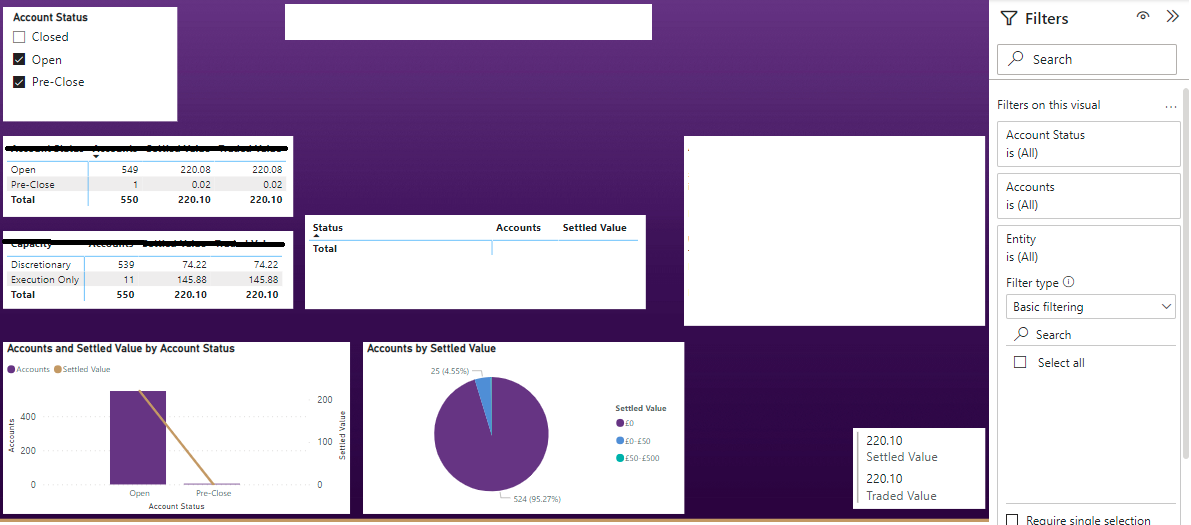Viewport: 1191px width, 525px height.
Task: Select the Execution Only table row
Action: click(144, 280)
